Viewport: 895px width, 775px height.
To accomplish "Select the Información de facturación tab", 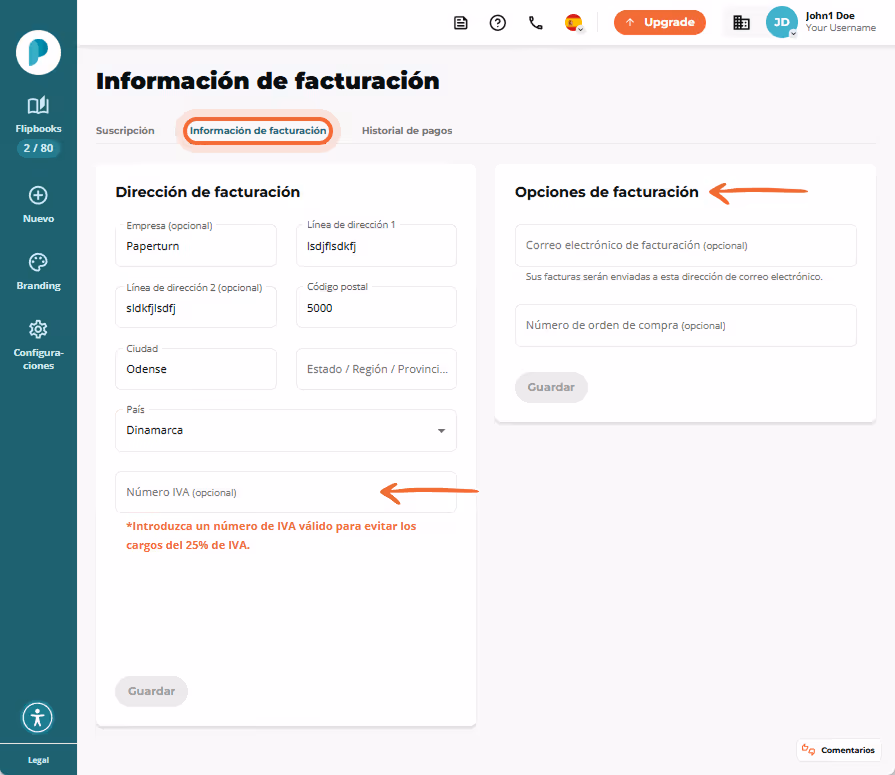I will 258,131.
